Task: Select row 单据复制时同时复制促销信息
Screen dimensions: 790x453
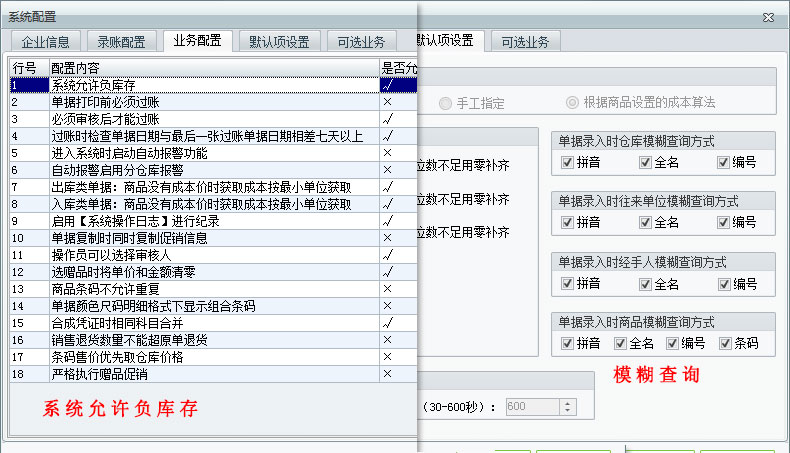Action: coord(214,238)
